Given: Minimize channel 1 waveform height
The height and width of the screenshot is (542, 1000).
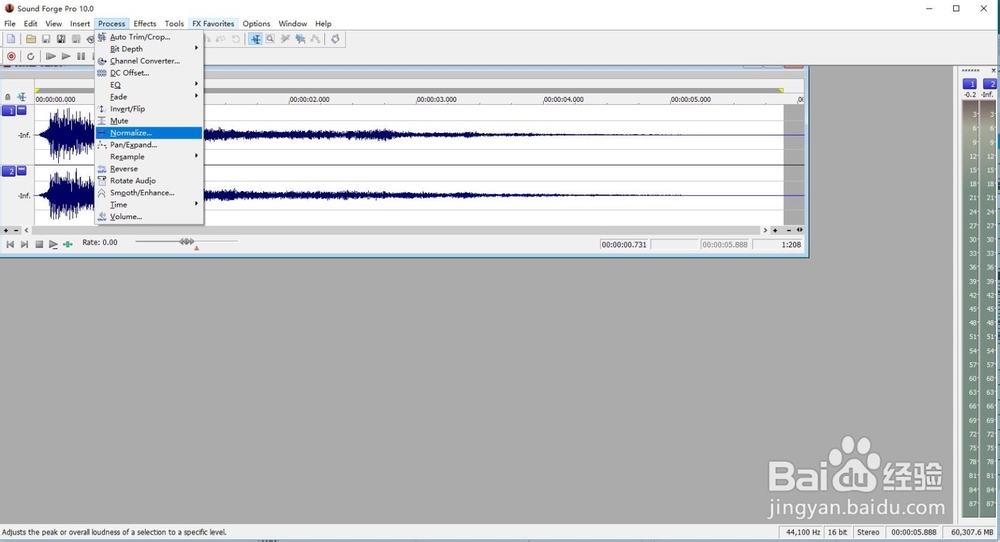Looking at the screenshot, I should tap(22, 110).
